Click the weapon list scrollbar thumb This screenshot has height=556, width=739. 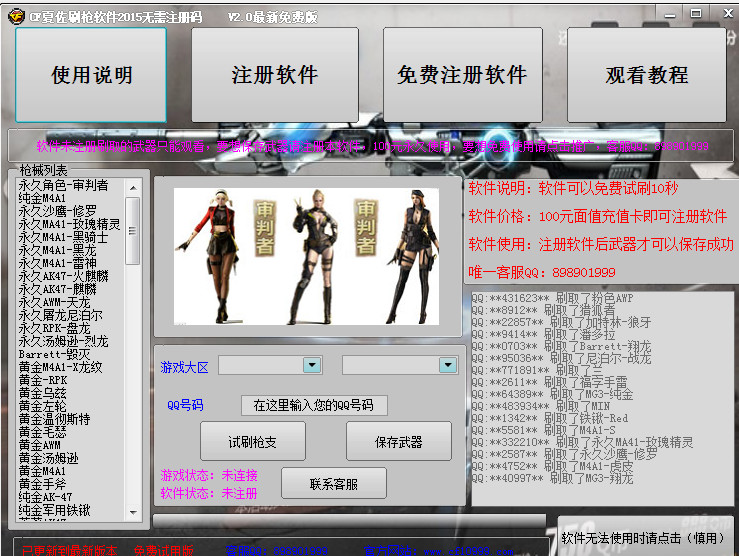tap(132, 231)
